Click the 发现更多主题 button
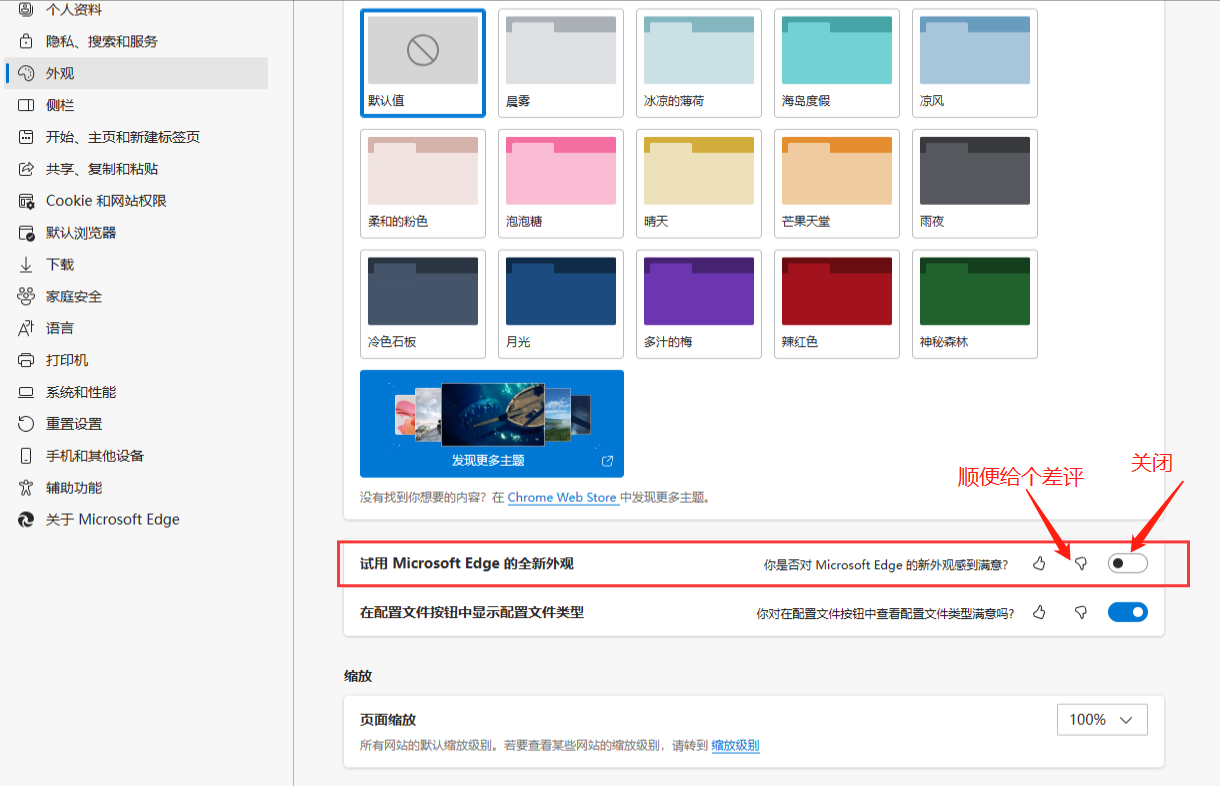 click(492, 424)
